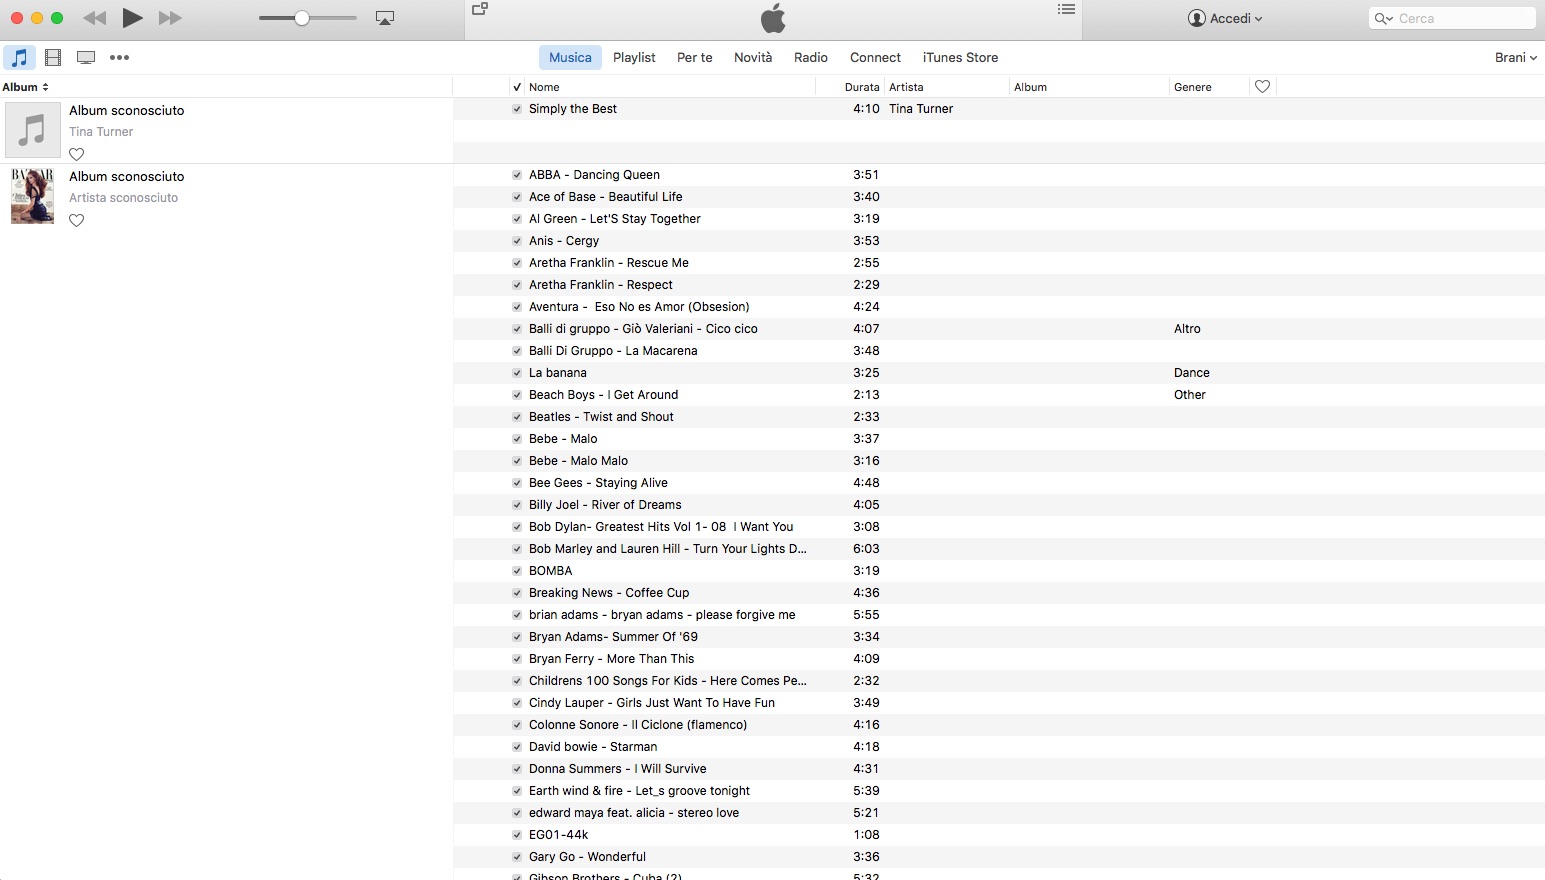Expand the Brani view dropdown
1545x880 pixels.
pyautogui.click(x=1516, y=57)
